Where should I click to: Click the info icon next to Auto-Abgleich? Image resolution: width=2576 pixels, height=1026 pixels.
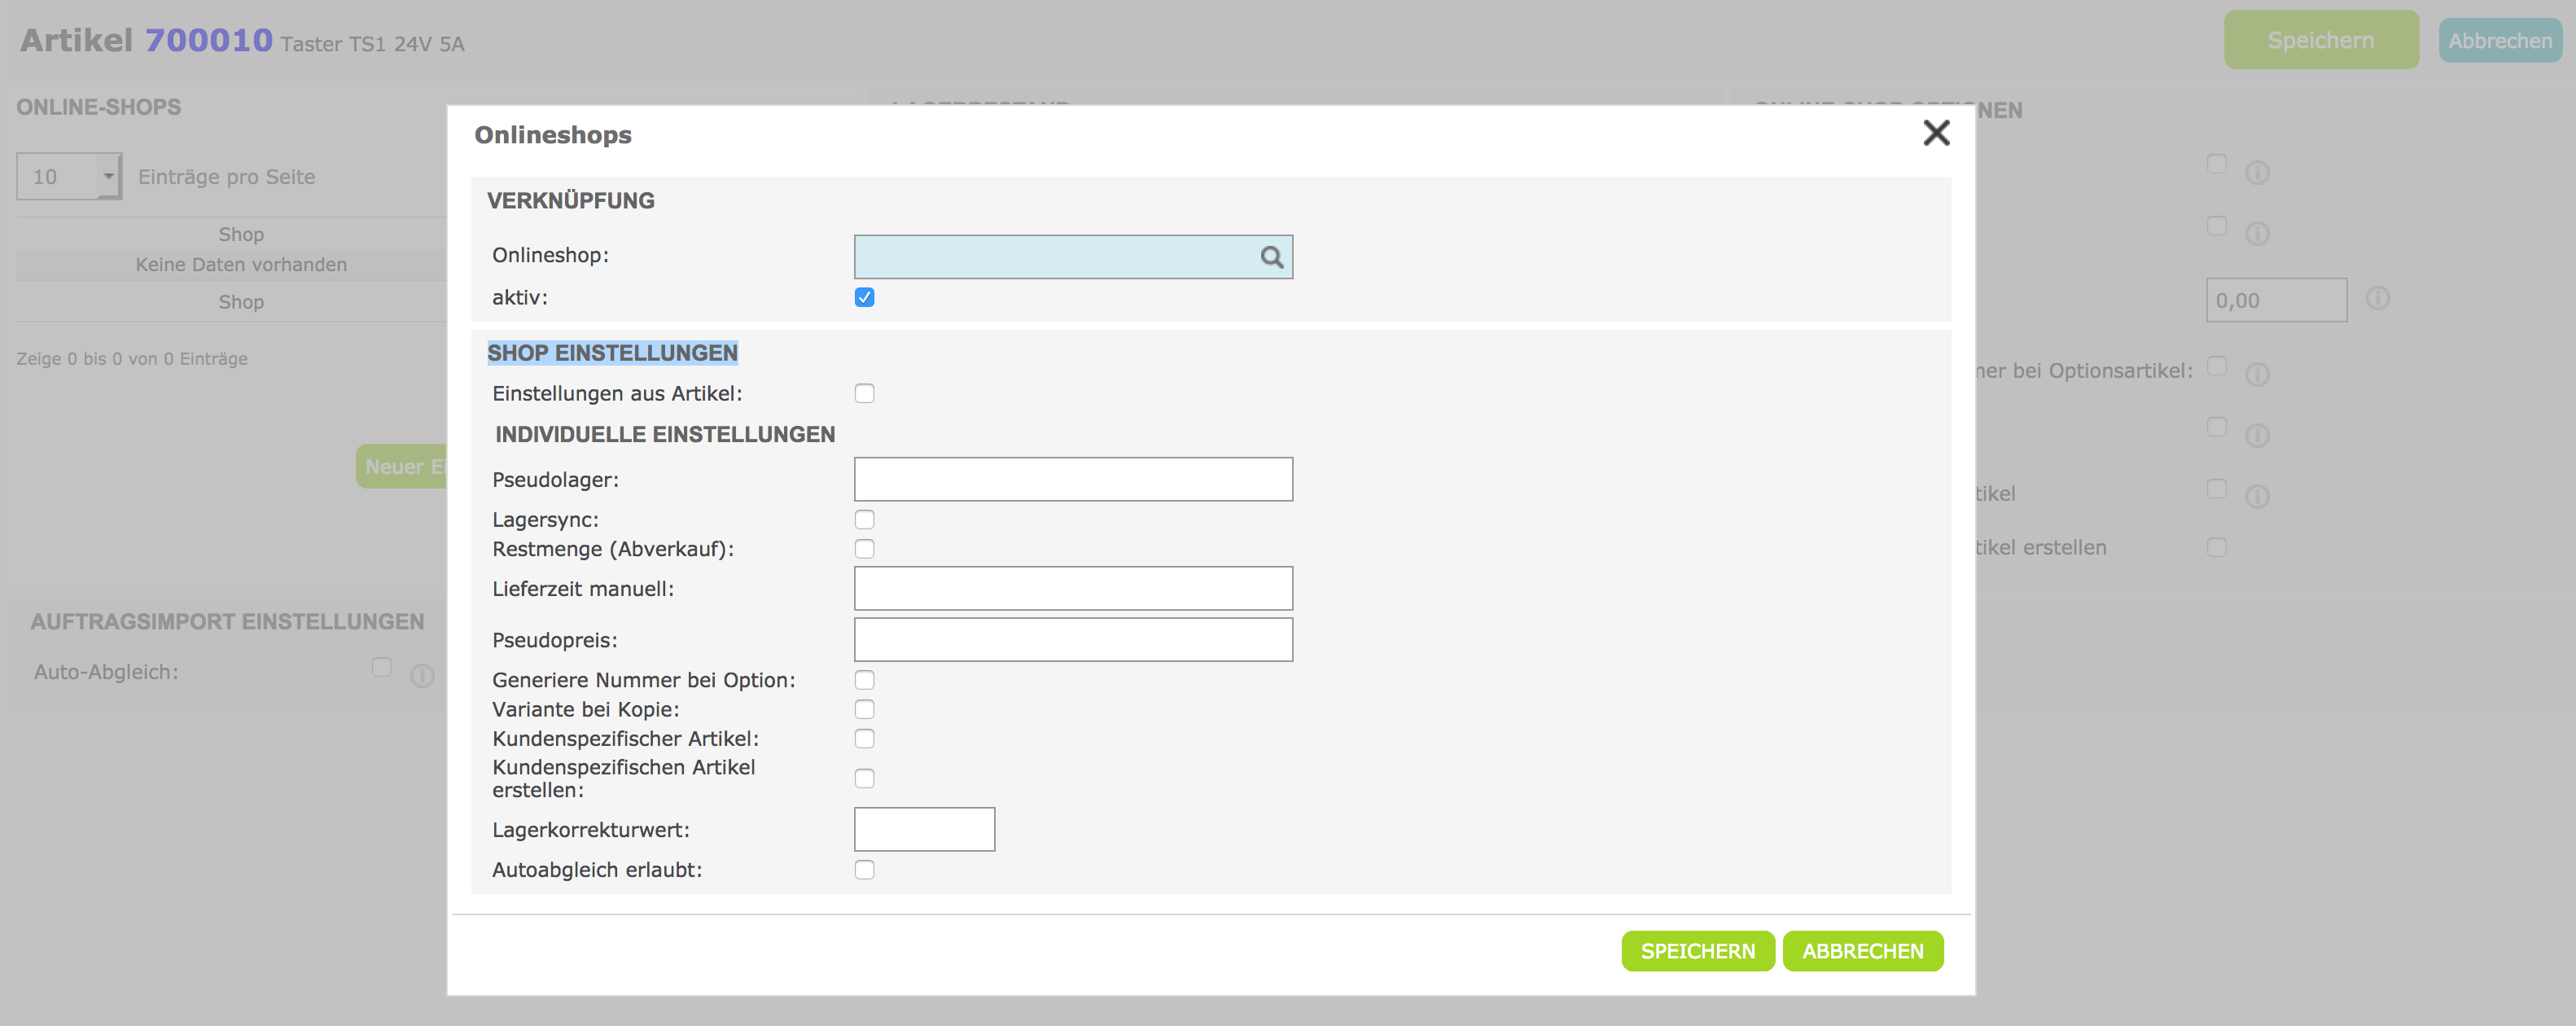click(422, 676)
